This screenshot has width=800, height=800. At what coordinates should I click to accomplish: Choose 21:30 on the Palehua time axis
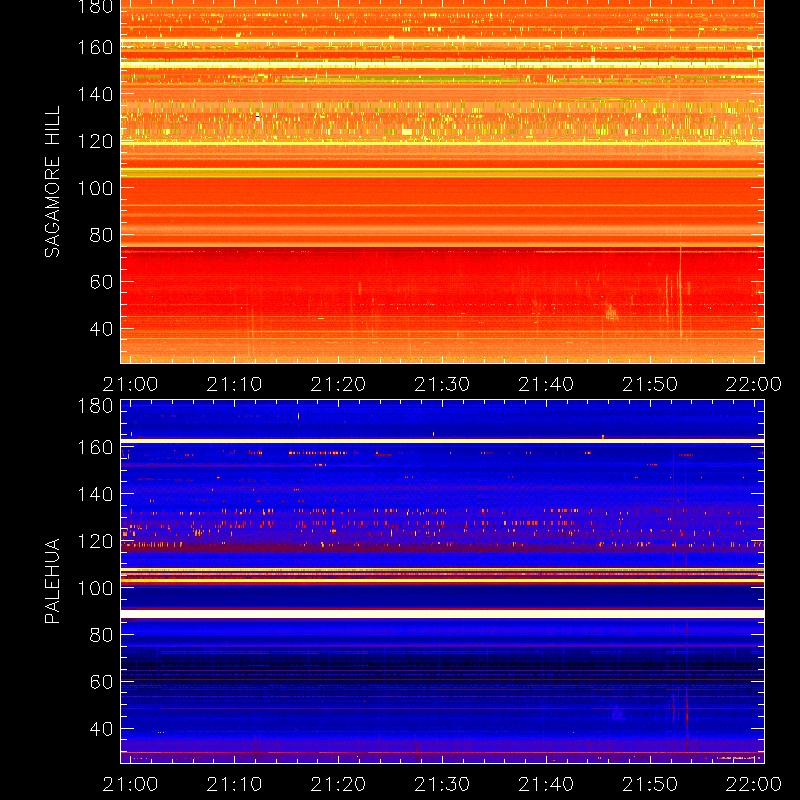pyautogui.click(x=442, y=784)
